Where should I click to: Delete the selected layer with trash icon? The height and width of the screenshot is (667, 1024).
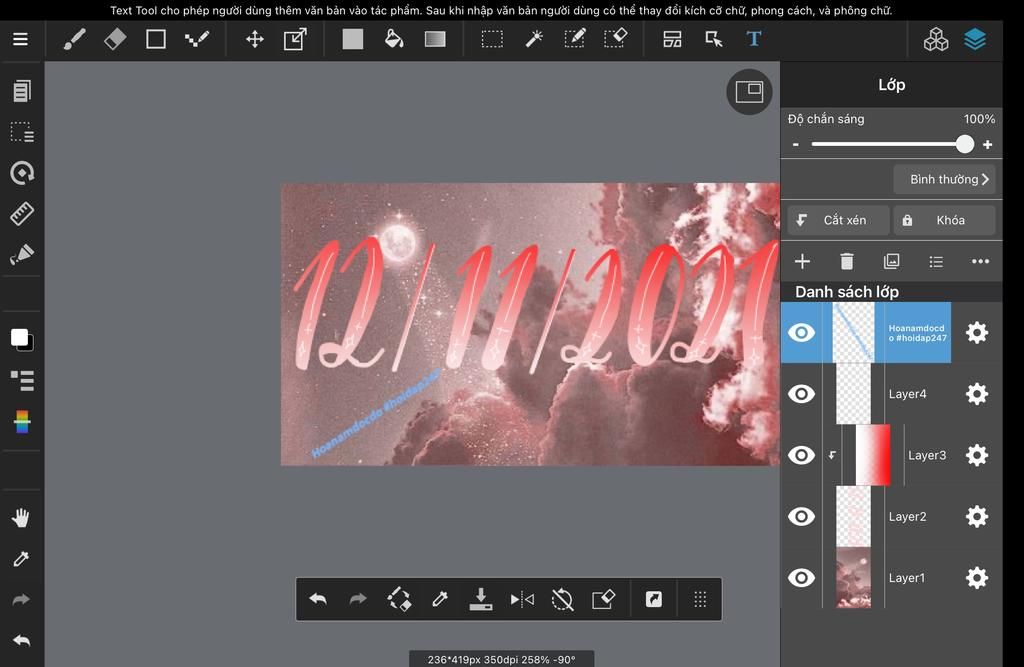coord(846,262)
